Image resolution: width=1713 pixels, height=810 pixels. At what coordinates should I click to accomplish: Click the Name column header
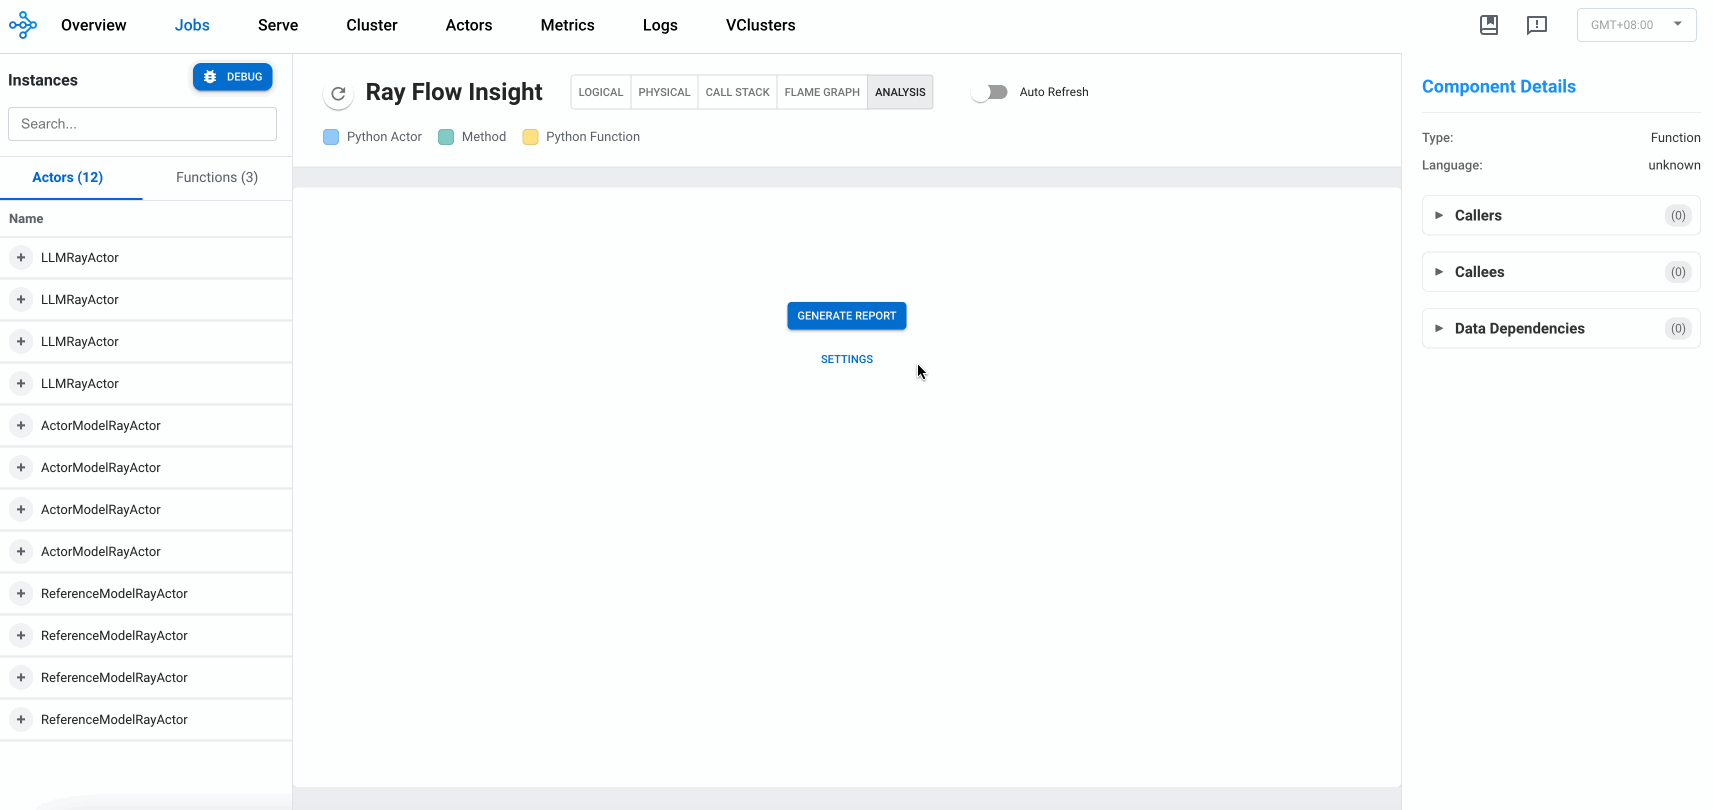pyautogui.click(x=26, y=219)
